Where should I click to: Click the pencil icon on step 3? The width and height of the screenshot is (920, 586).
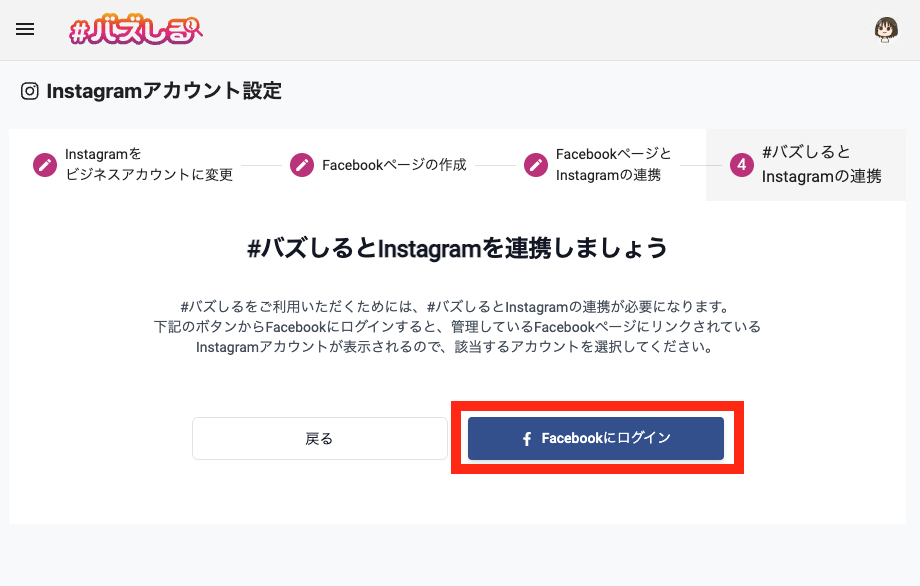point(535,165)
